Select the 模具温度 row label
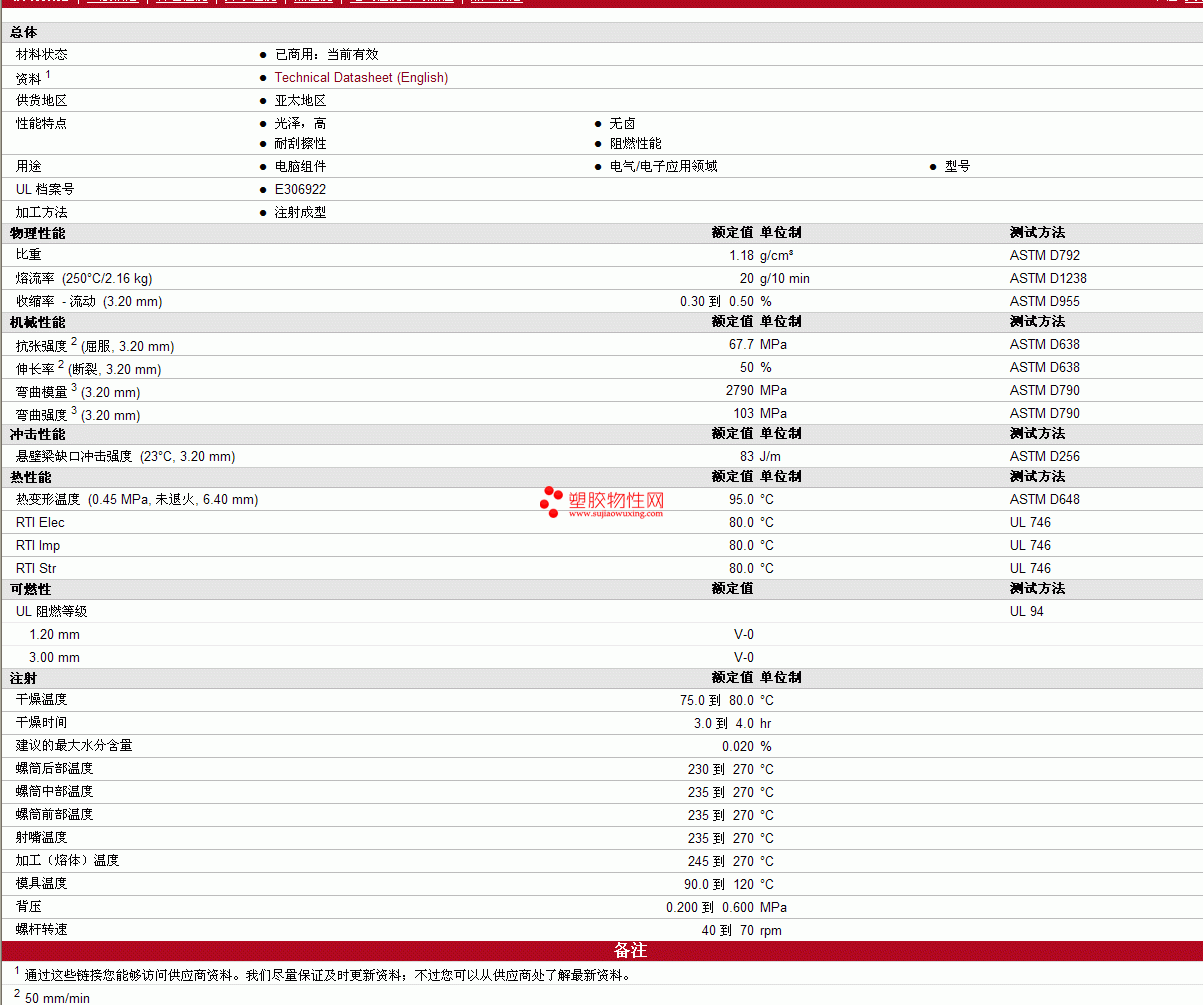 (42, 884)
